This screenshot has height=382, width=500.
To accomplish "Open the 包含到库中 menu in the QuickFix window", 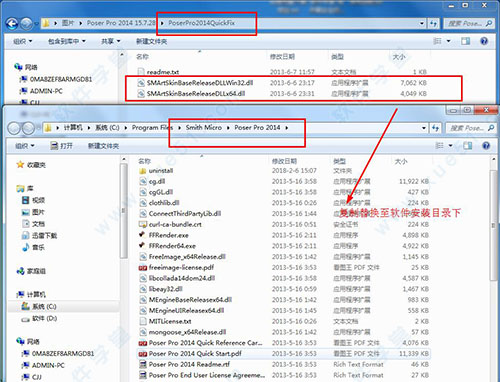I will point(67,41).
